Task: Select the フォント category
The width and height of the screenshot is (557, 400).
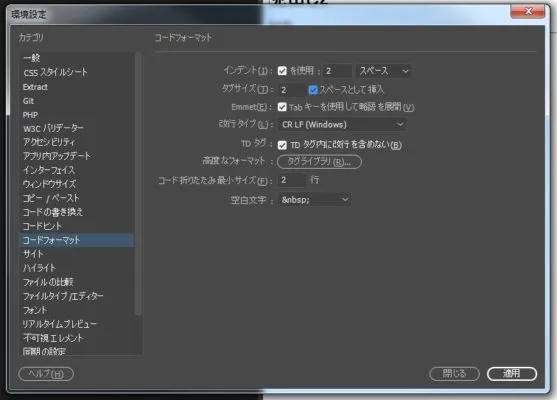Action: [x=77, y=310]
